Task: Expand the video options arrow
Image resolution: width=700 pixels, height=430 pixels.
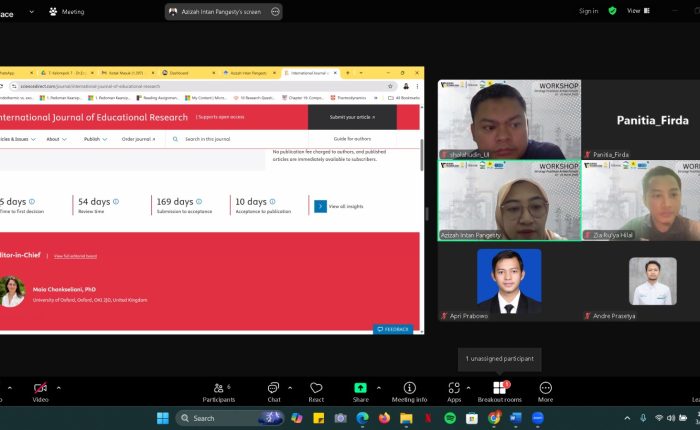Action: (x=58, y=387)
